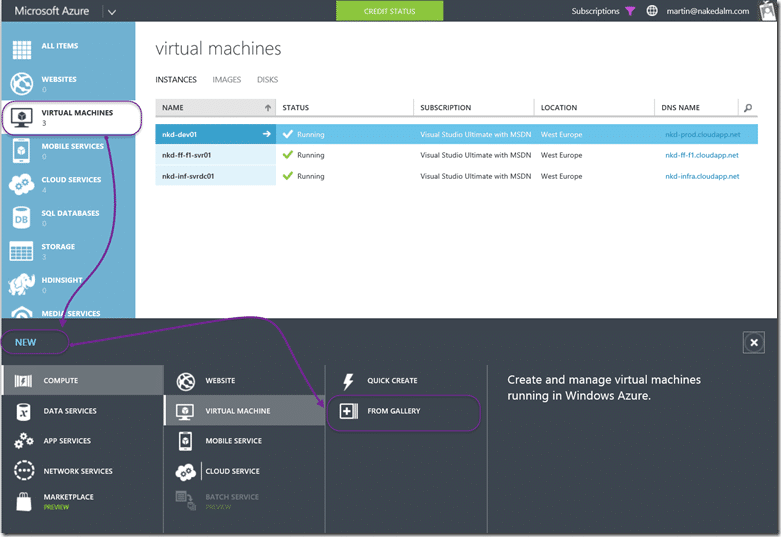The image size is (781, 537).
Task: Select the nkd-inf-svrdc01 row name
Action: click(x=188, y=176)
